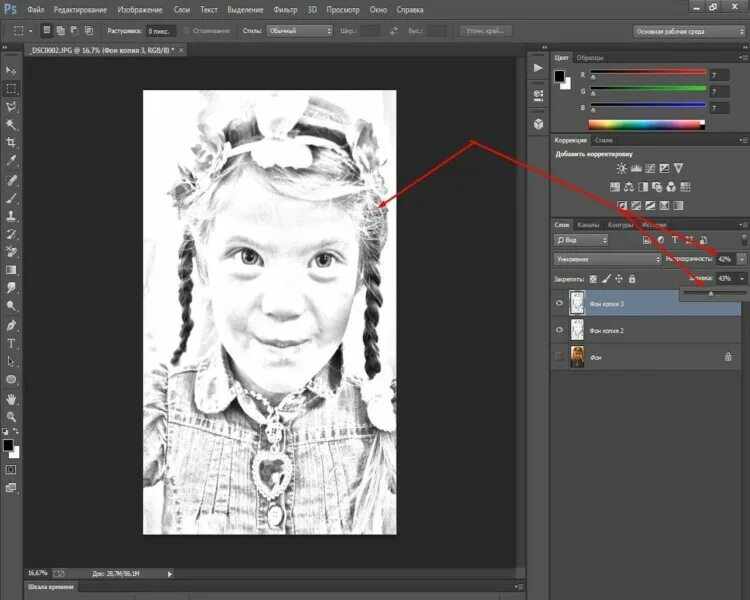Viewport: 750px width, 600px height.
Task: Select the Dodge tool
Action: 11,306
